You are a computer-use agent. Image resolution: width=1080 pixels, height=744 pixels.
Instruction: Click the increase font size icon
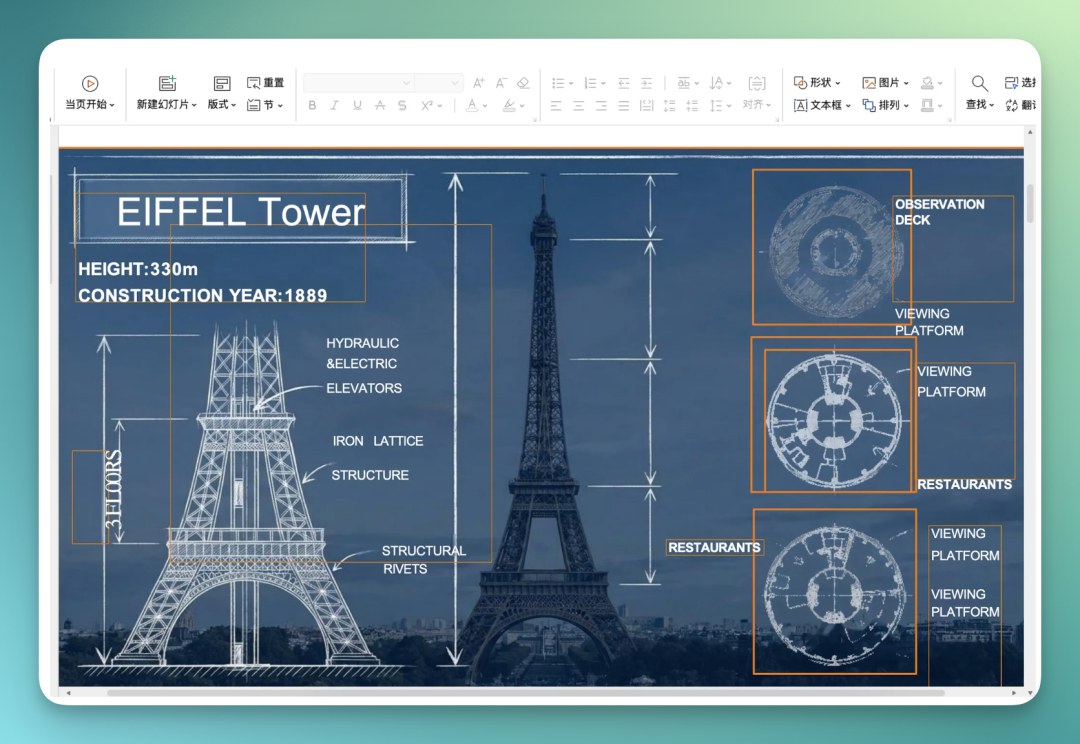pyautogui.click(x=479, y=83)
